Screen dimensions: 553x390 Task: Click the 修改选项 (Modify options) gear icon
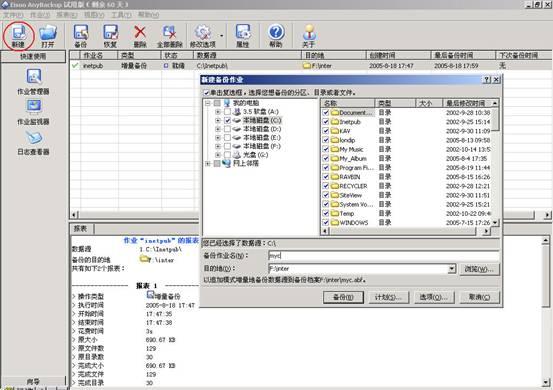coord(203,35)
